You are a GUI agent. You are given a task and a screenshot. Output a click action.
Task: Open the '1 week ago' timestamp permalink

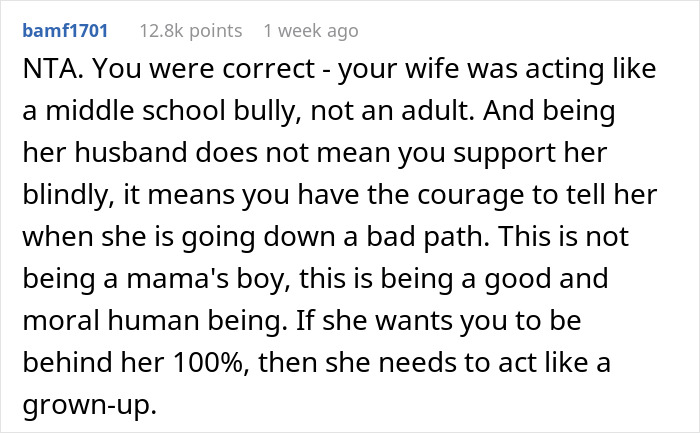click(x=311, y=31)
